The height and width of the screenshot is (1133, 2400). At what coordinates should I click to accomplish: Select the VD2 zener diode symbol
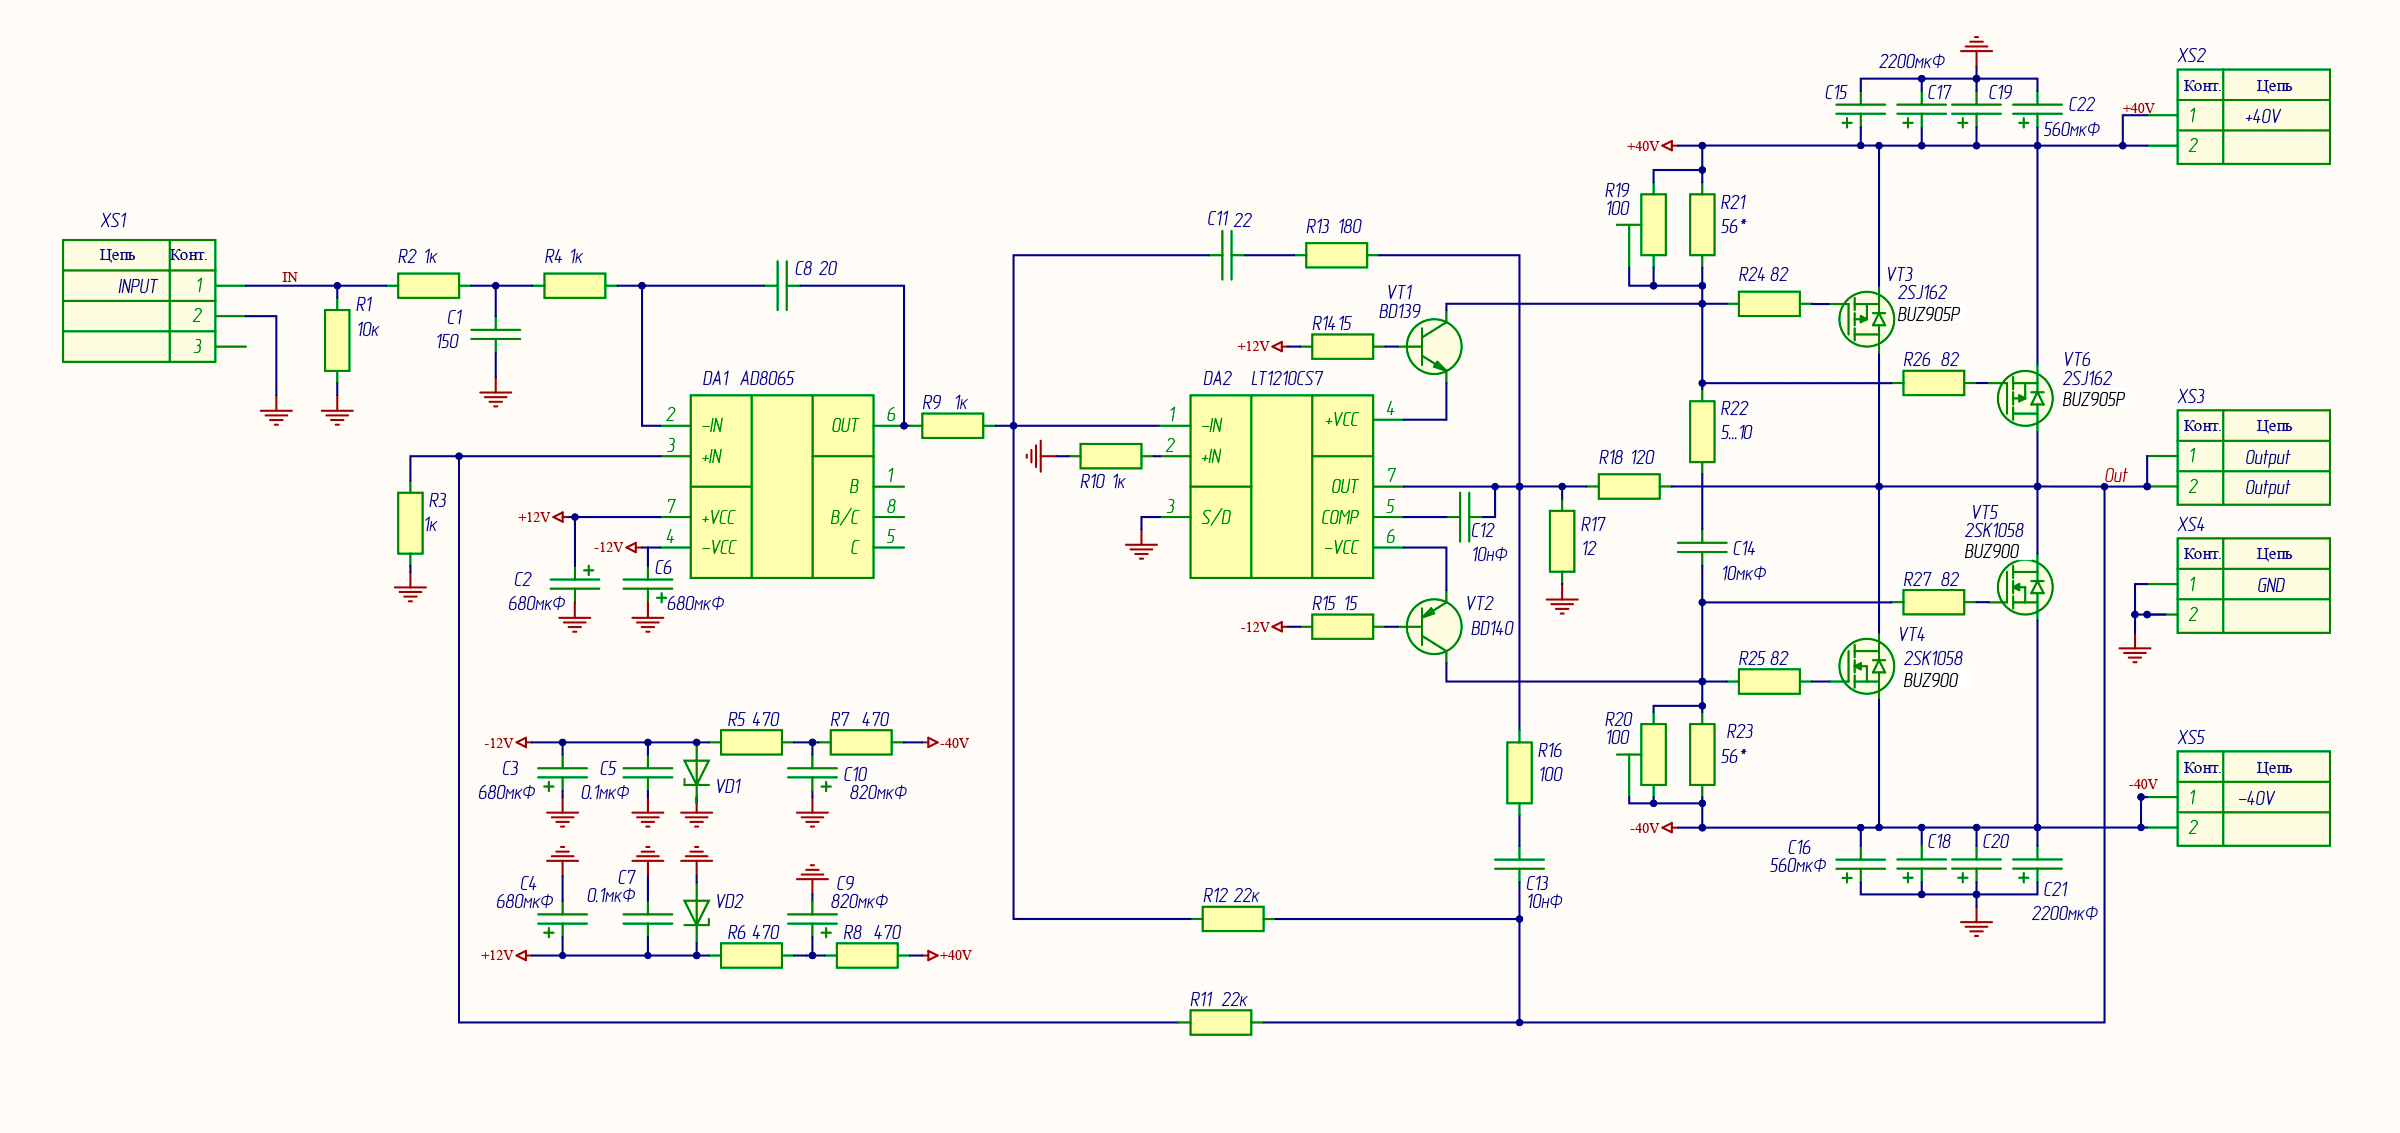tap(696, 912)
